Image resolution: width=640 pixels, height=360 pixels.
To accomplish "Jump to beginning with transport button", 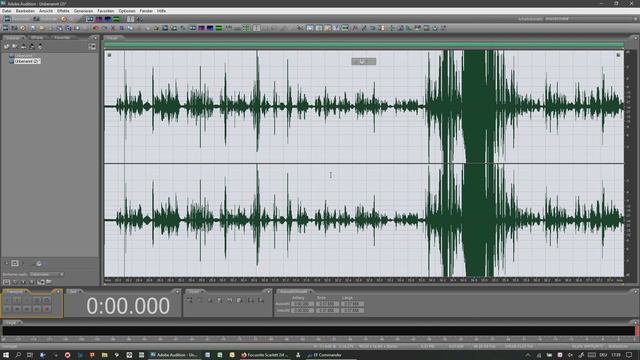I will [7, 309].
